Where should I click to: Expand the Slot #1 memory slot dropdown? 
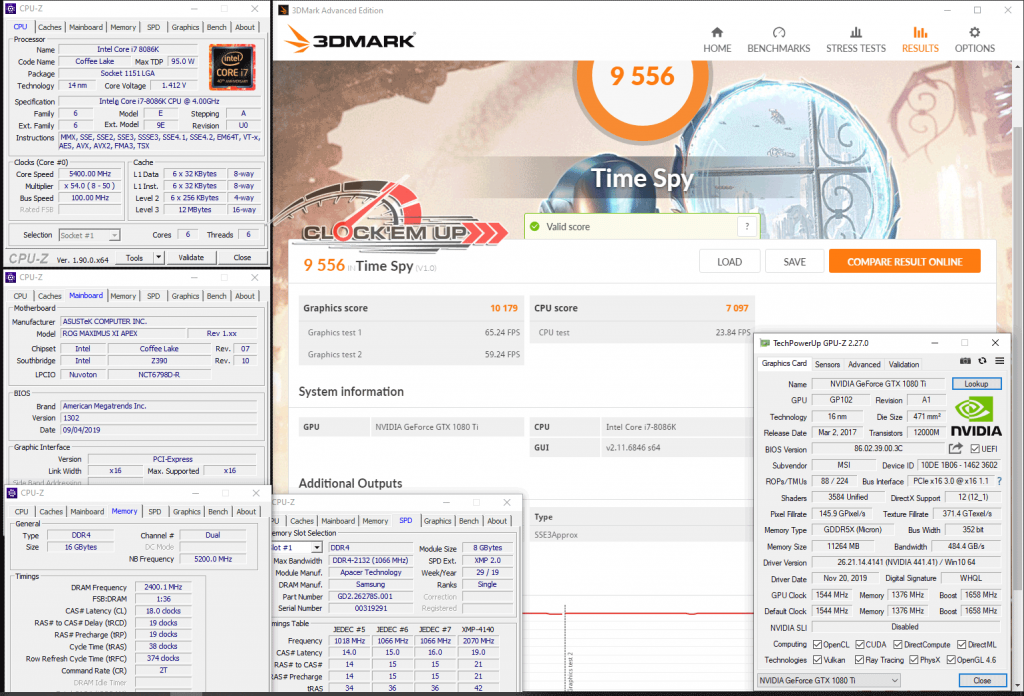tap(318, 547)
